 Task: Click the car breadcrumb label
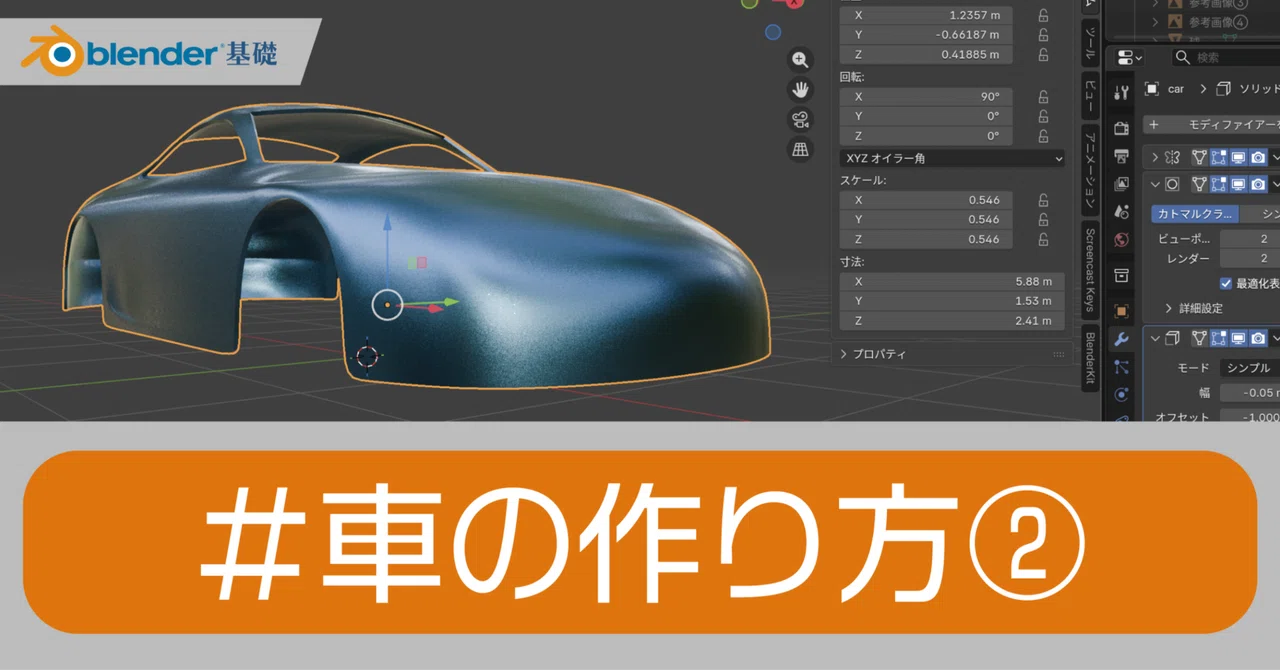tap(1176, 89)
